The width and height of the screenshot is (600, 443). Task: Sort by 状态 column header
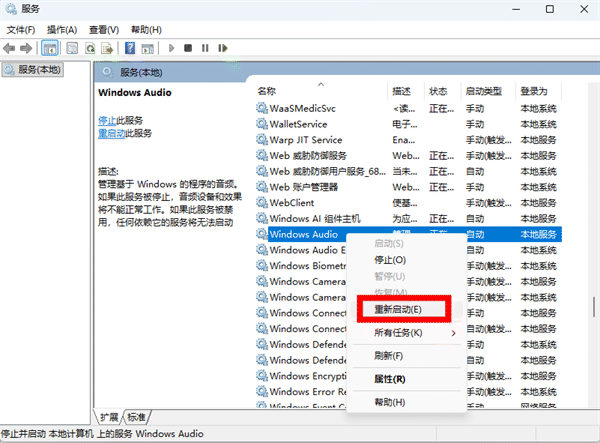442,91
